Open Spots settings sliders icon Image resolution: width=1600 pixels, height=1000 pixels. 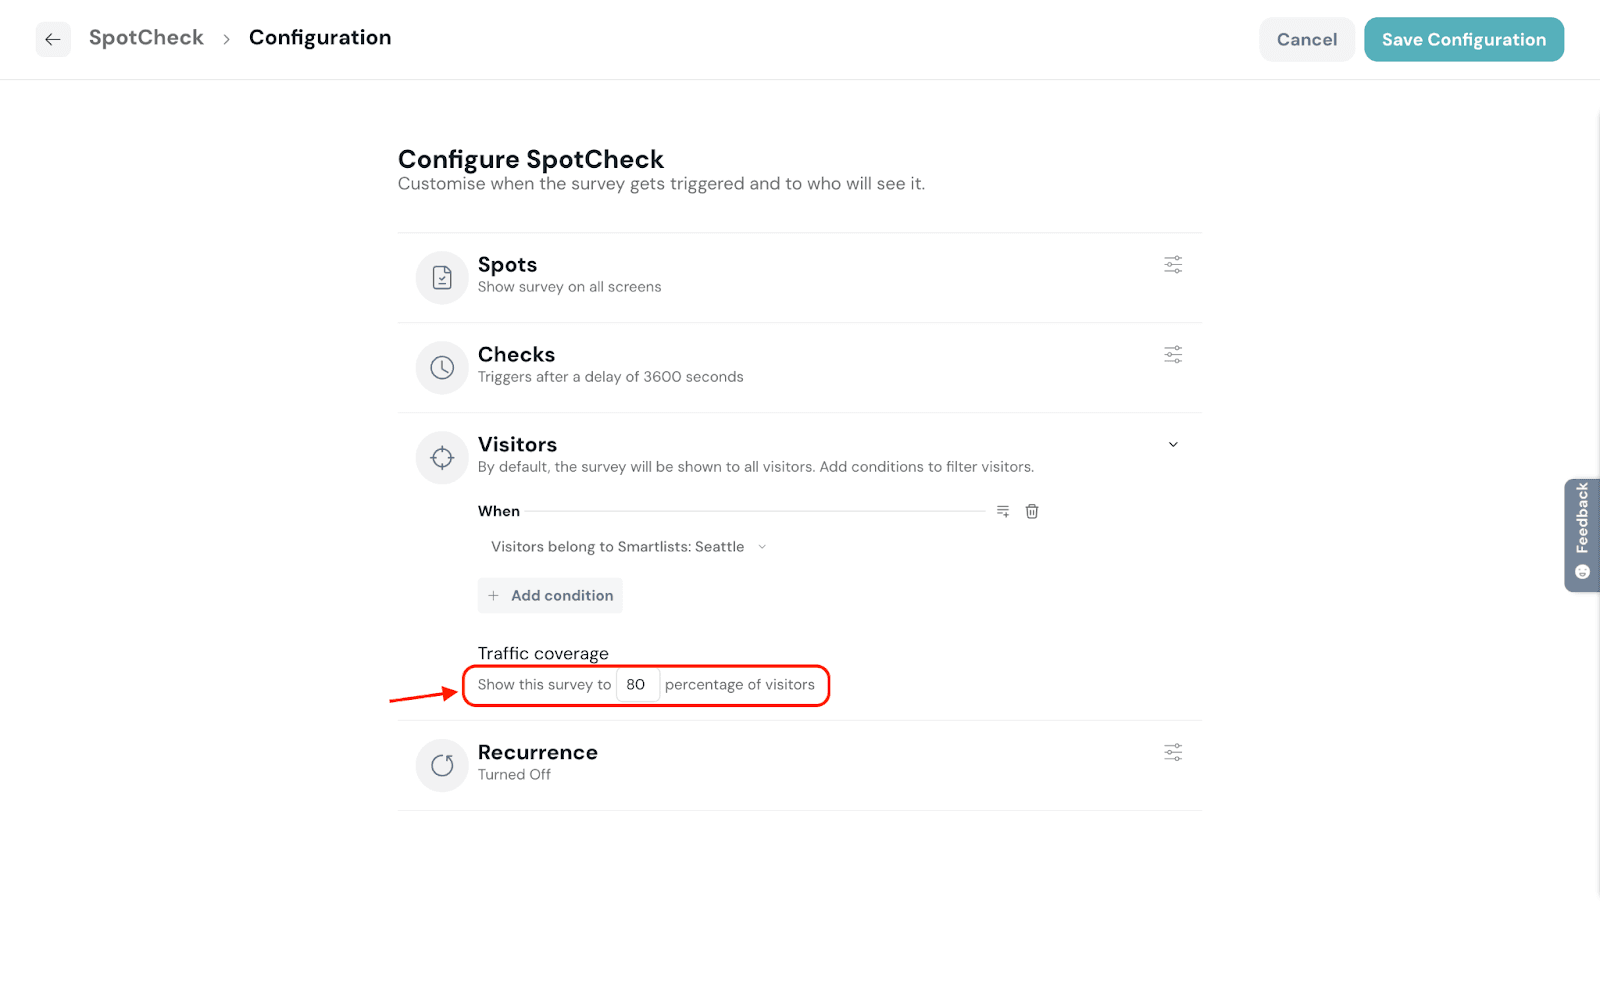[1173, 265]
